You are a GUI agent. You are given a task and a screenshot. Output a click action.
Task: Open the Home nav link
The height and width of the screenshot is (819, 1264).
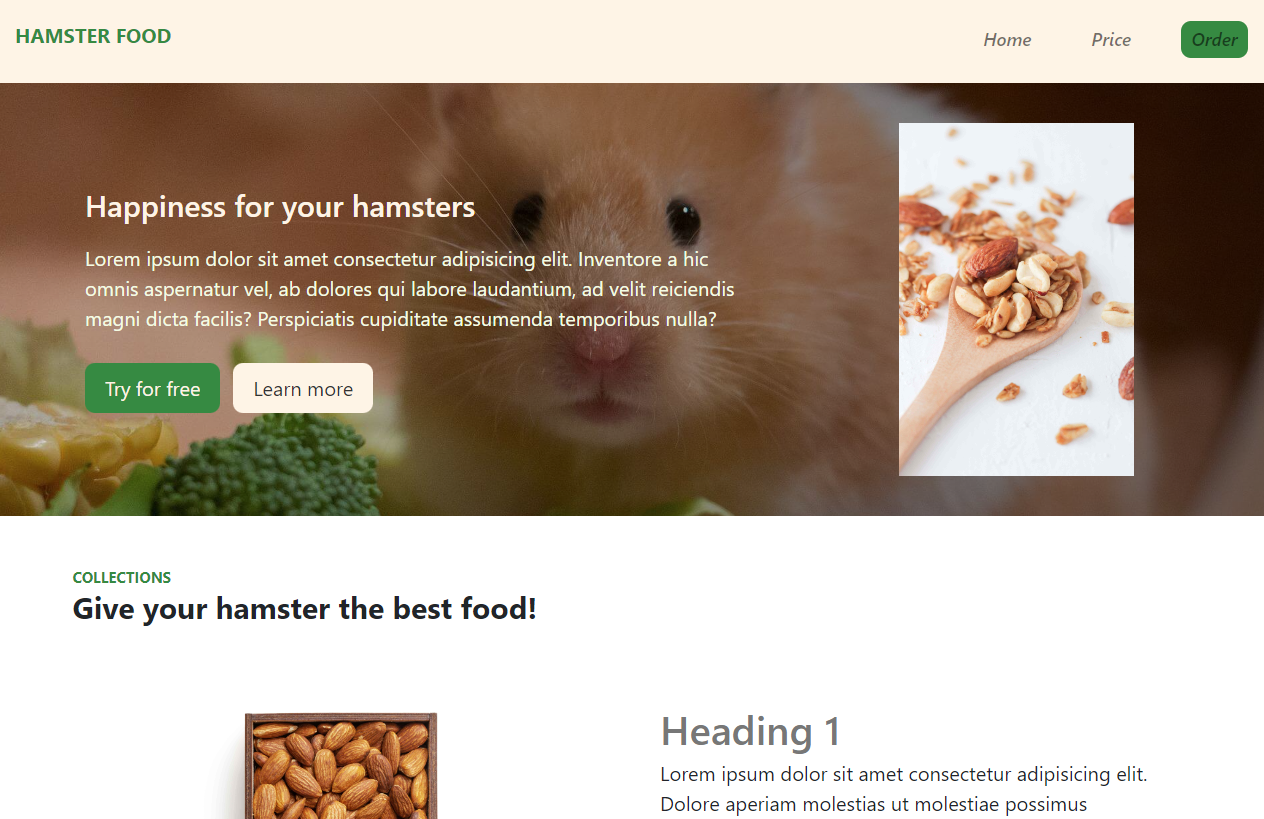point(1007,40)
